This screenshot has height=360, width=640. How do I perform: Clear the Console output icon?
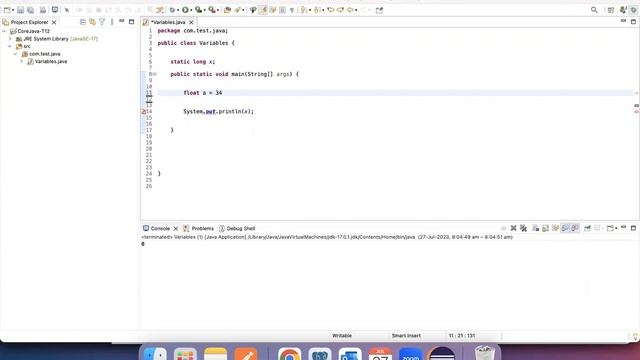click(535, 228)
